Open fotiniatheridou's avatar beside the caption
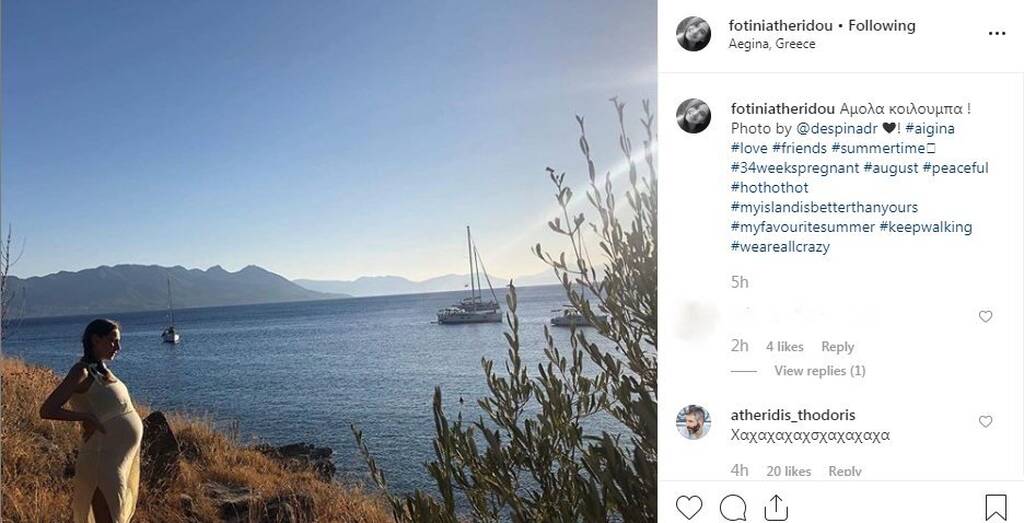 click(x=693, y=116)
